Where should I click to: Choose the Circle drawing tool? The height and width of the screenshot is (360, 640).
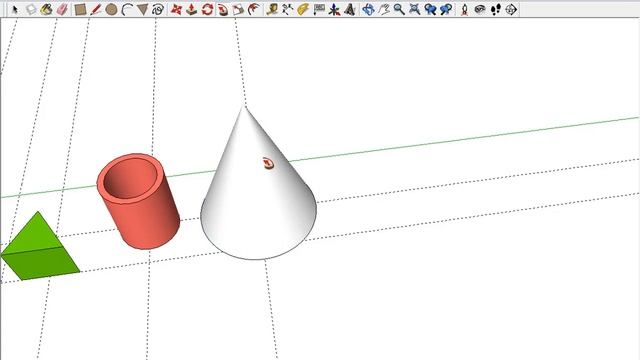point(111,9)
